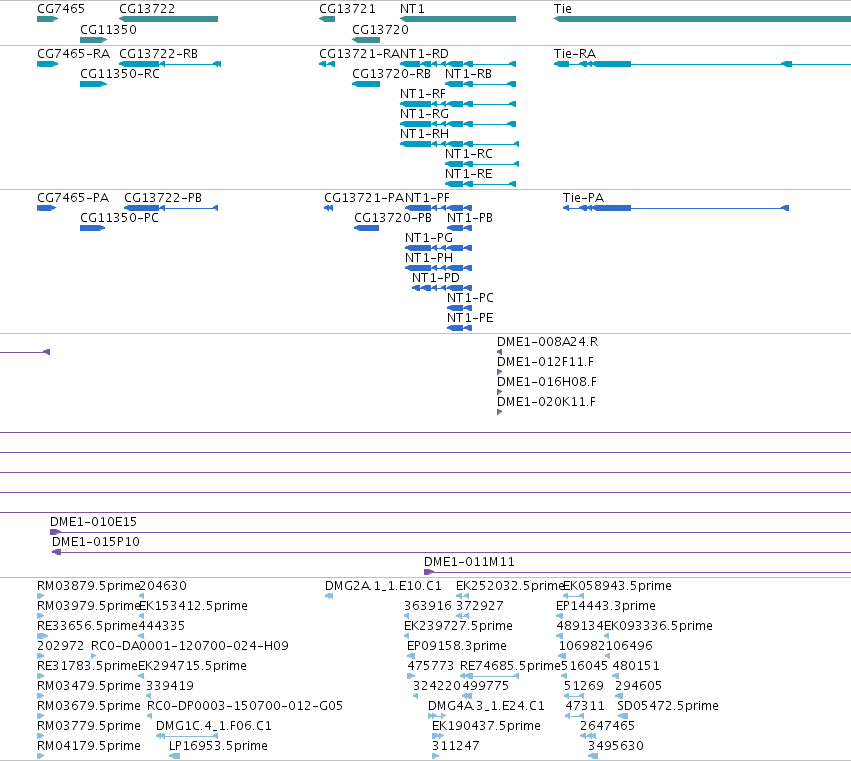Click the CG13720-PB protein label

pos(393,218)
